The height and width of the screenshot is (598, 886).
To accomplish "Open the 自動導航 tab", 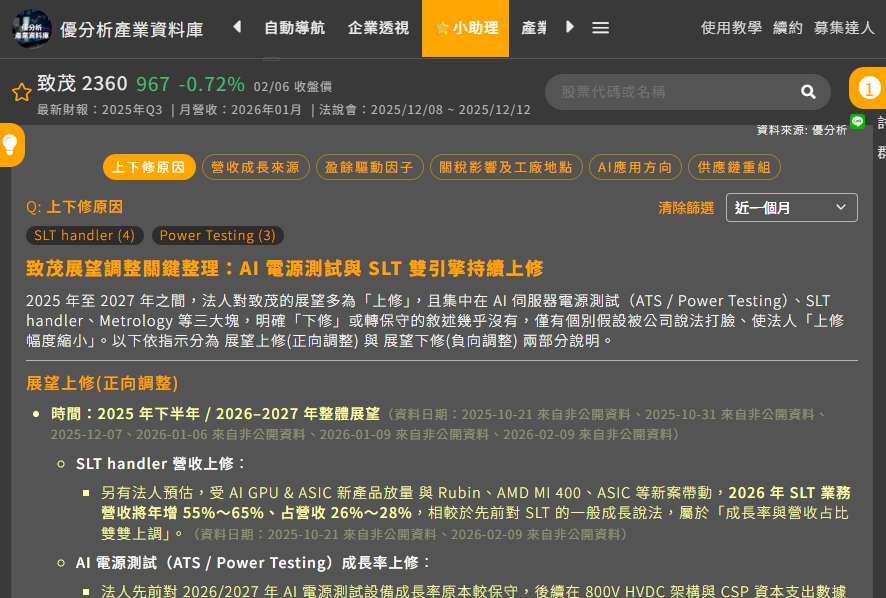I will (x=294, y=28).
